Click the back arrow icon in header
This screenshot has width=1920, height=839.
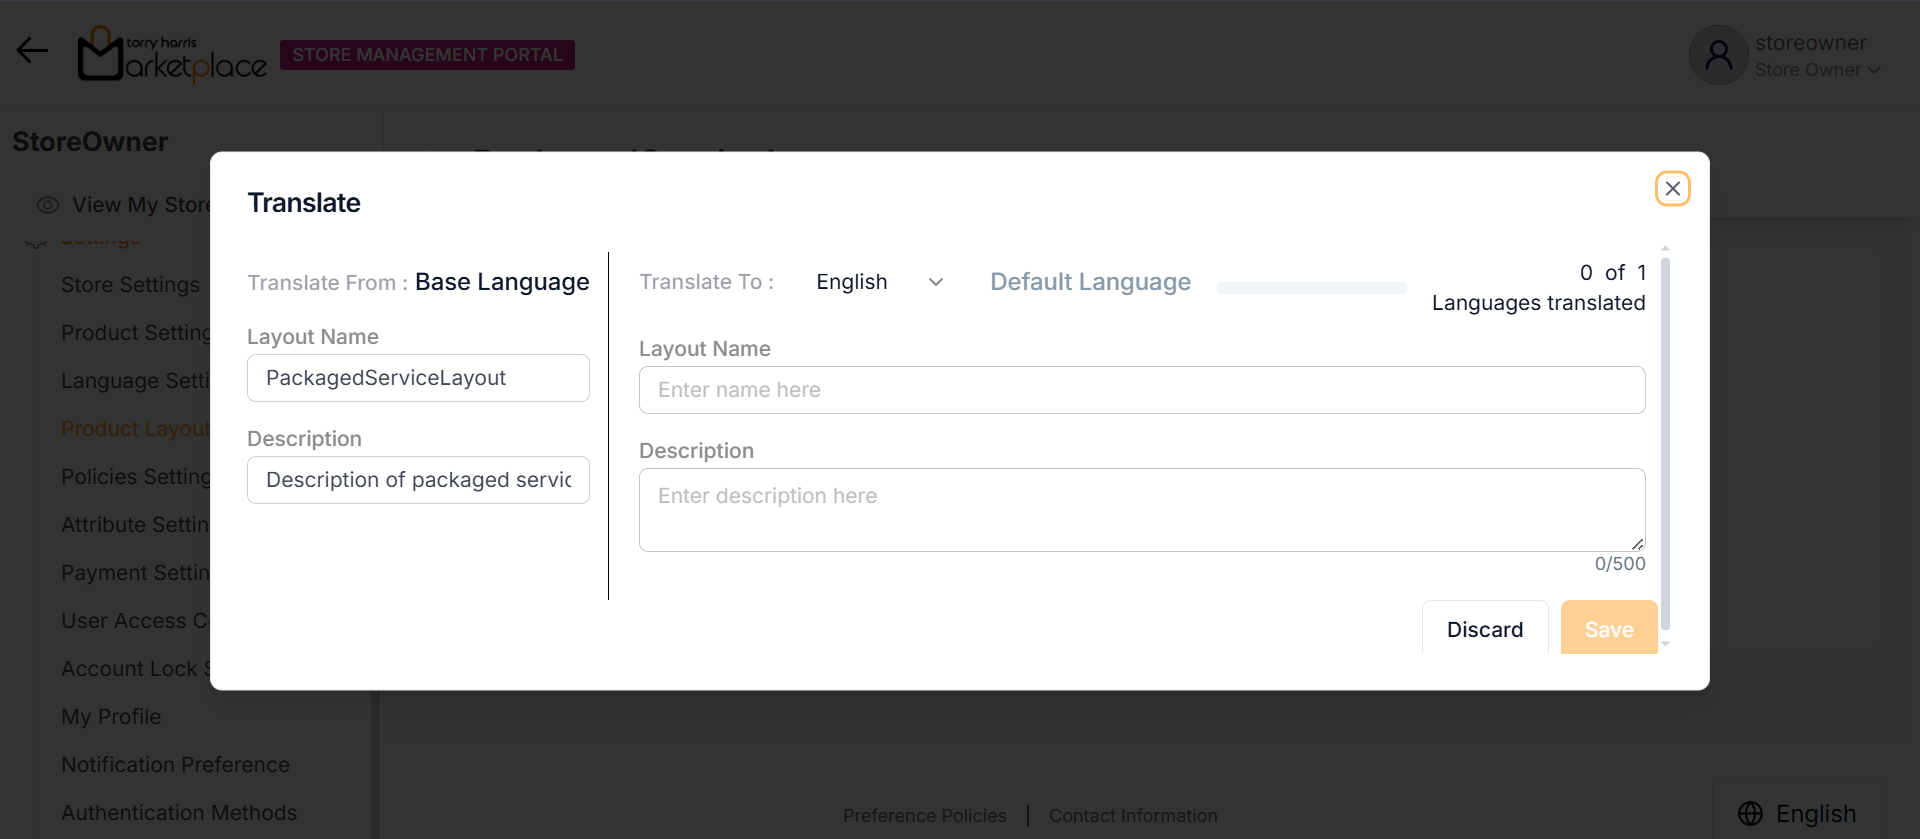(x=32, y=51)
